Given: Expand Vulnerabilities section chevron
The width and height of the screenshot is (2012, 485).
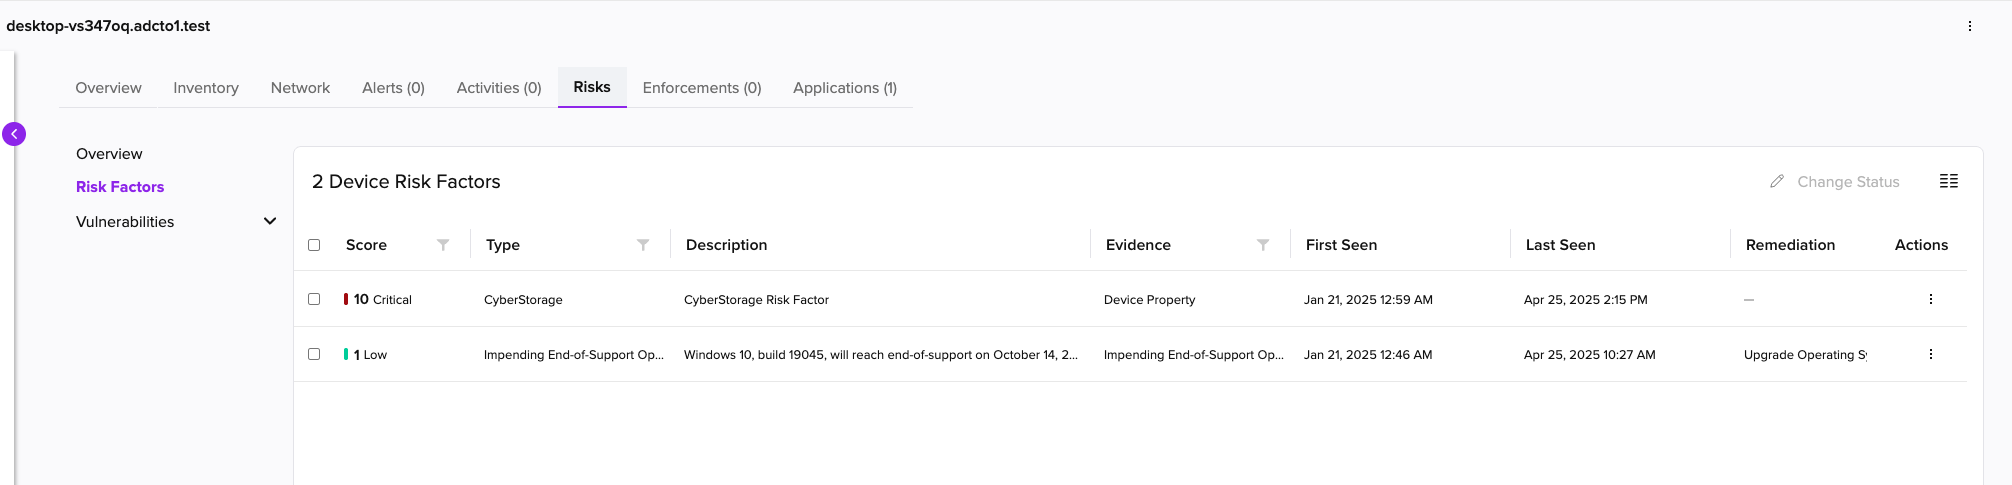Looking at the screenshot, I should (x=270, y=221).
